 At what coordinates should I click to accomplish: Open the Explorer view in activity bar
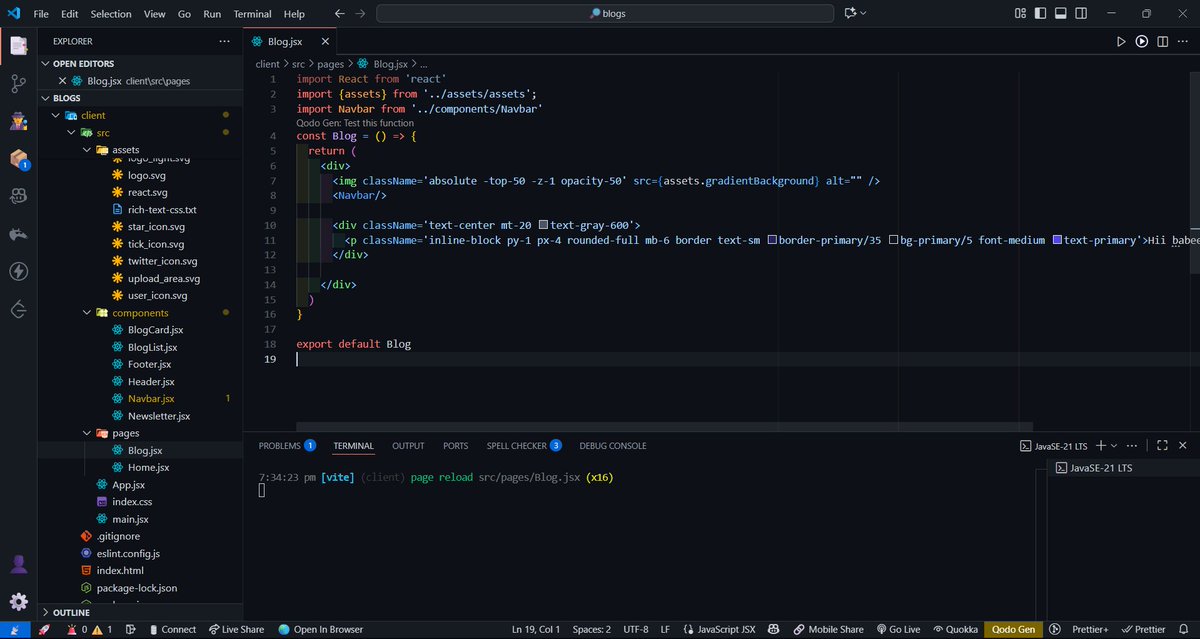pos(19,46)
